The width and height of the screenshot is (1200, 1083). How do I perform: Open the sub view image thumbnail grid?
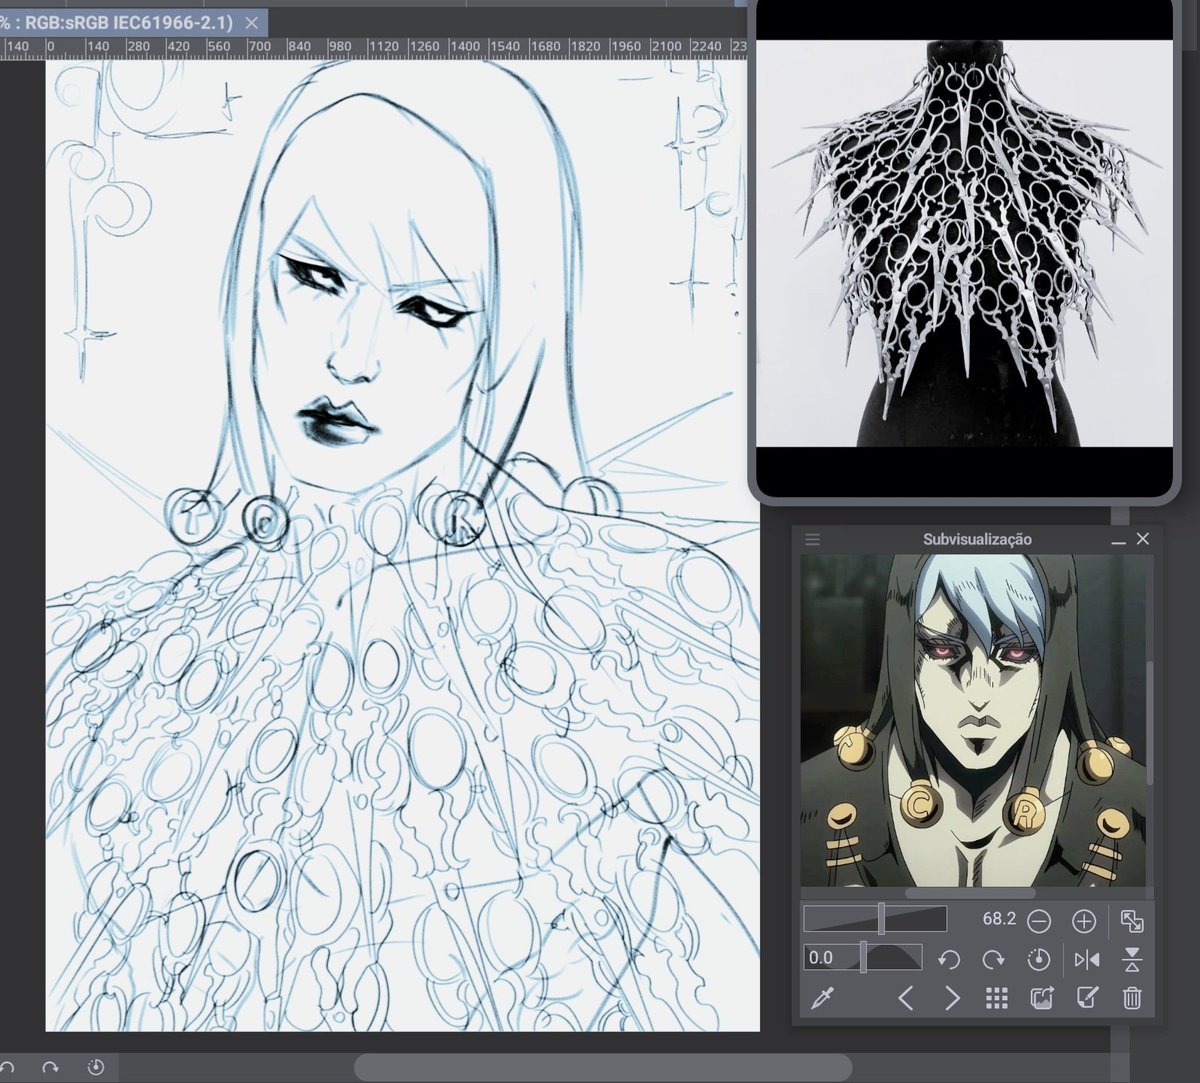point(996,998)
